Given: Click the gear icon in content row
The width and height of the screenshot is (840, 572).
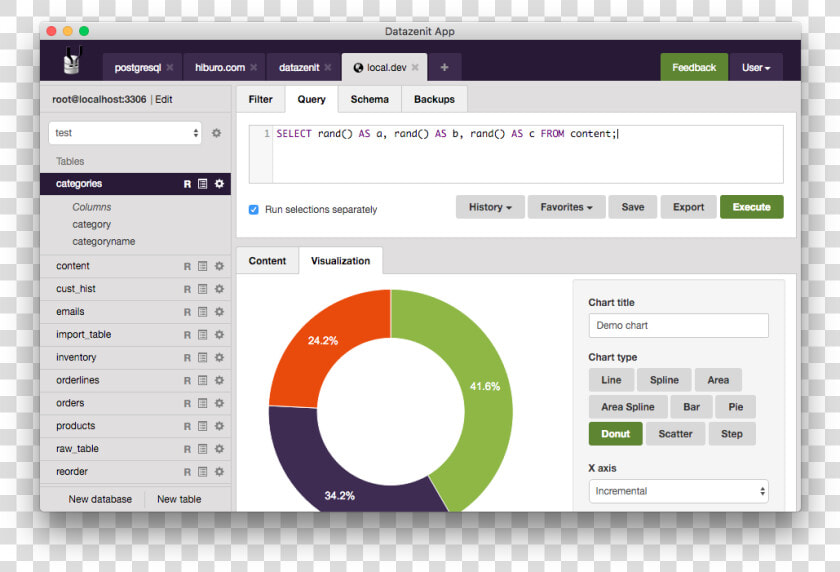Looking at the screenshot, I should click(x=219, y=266).
